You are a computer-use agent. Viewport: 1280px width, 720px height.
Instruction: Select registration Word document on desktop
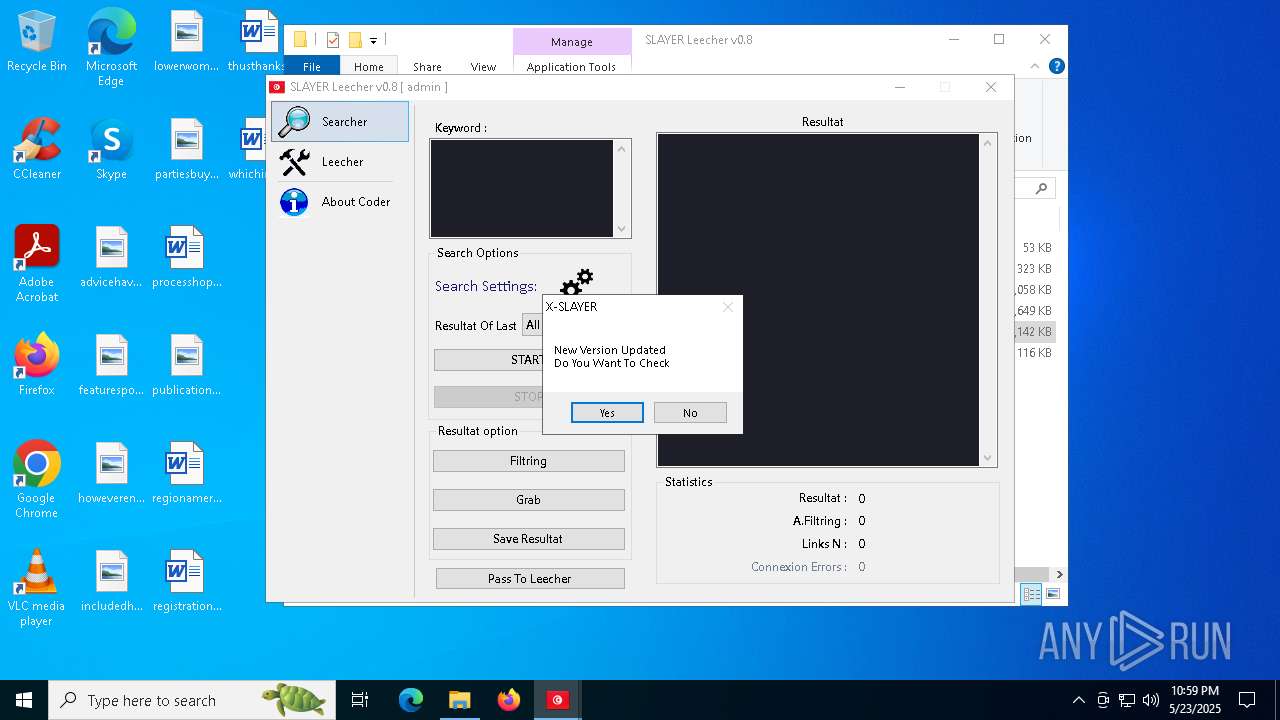186,582
